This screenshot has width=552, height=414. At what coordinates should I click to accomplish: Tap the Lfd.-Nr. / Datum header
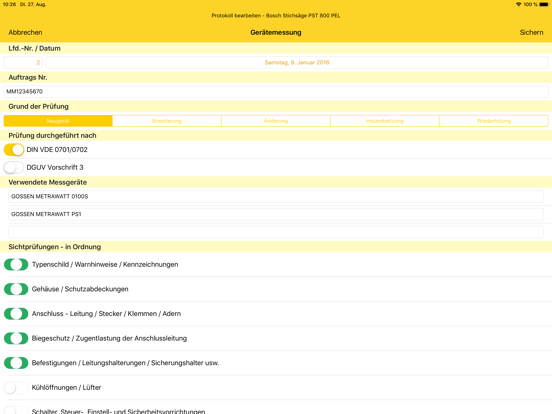pyautogui.click(x=34, y=49)
